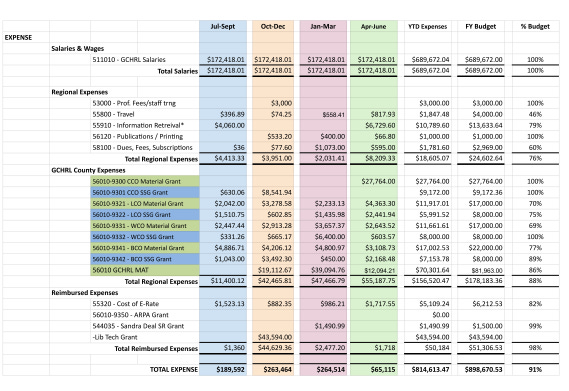569x391 pixels.
Task: Click the 56010-9300 CCO Material Grant cell
Action: [145, 181]
